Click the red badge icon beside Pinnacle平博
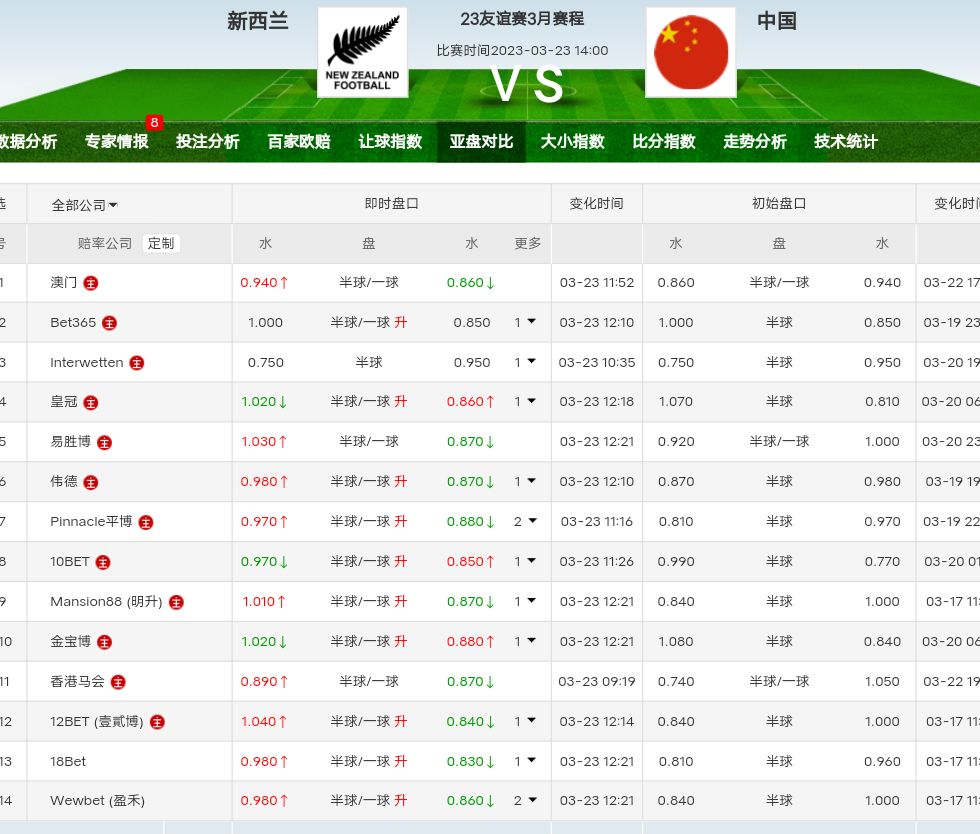 pos(146,522)
